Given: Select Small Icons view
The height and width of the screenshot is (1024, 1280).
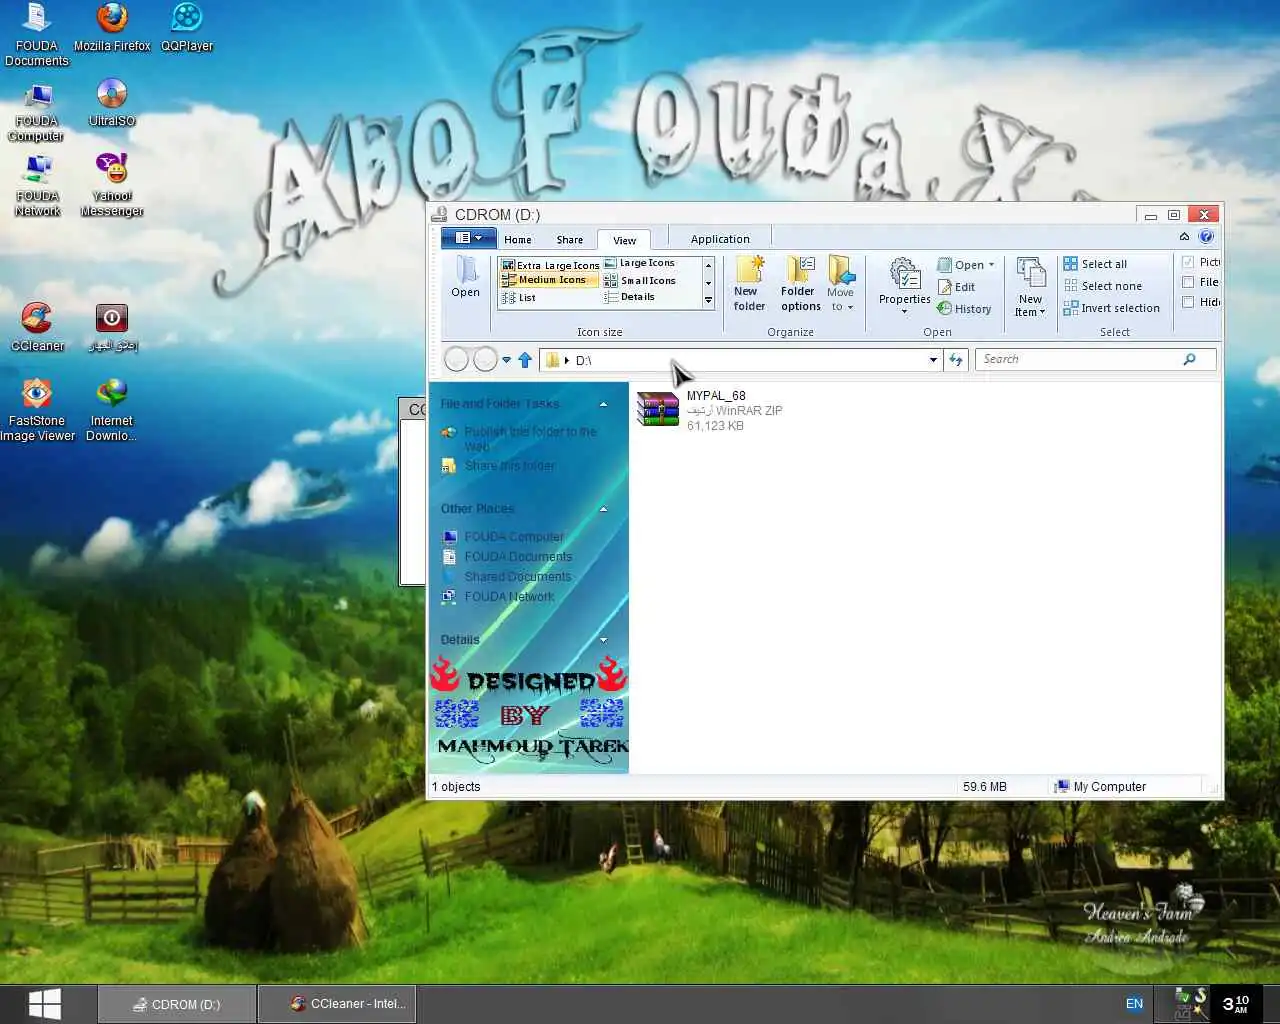Looking at the screenshot, I should click(640, 280).
